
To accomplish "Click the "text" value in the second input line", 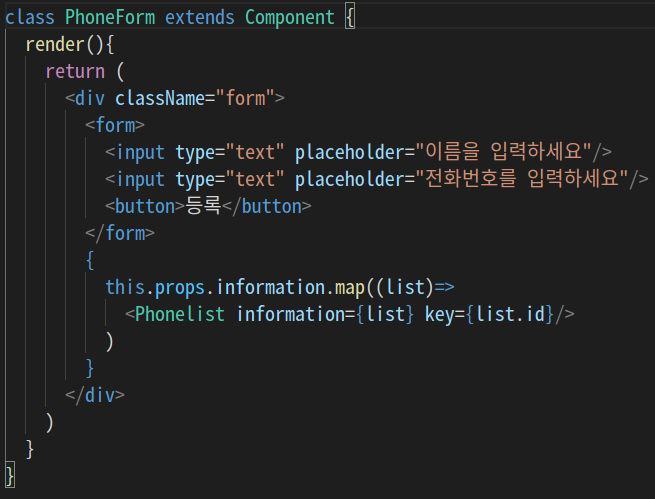I will [255, 179].
